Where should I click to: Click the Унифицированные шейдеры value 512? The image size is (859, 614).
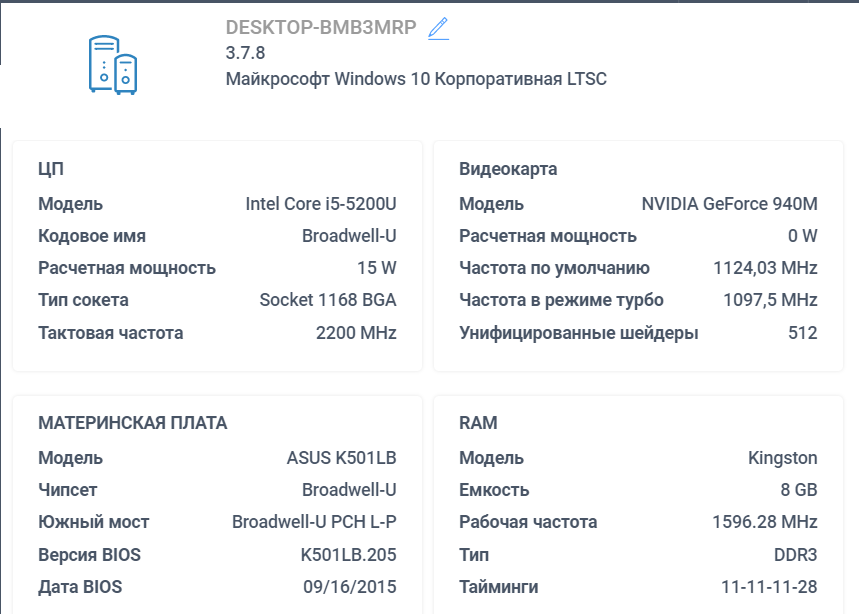(x=803, y=333)
